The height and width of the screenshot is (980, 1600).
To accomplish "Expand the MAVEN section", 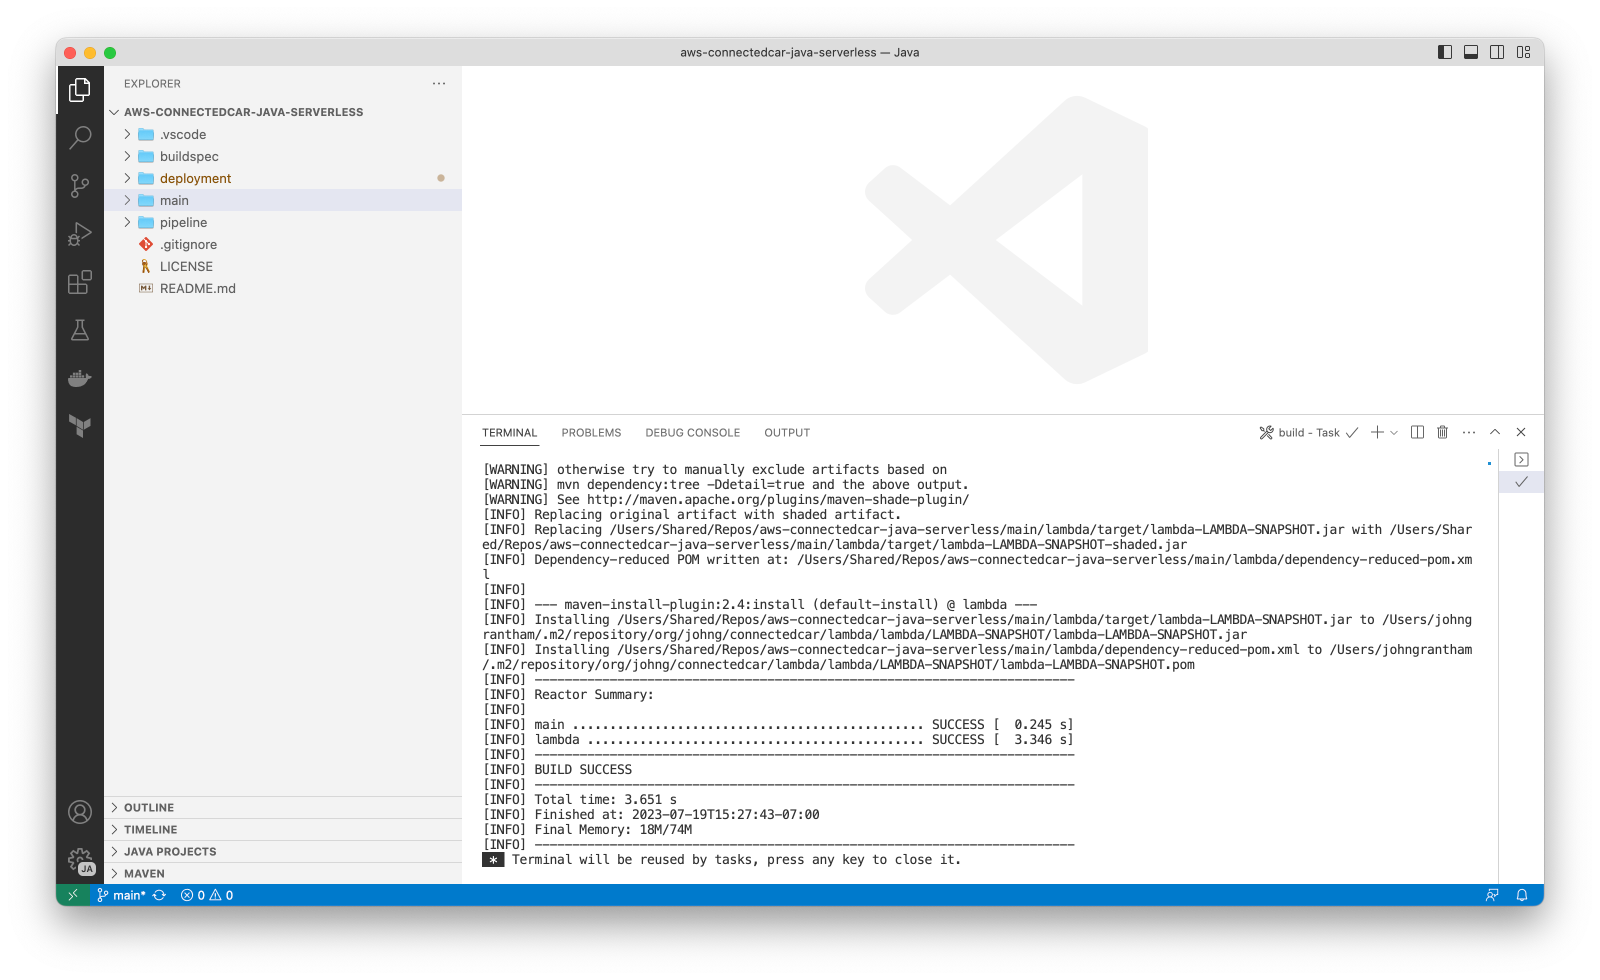I will tap(283, 874).
